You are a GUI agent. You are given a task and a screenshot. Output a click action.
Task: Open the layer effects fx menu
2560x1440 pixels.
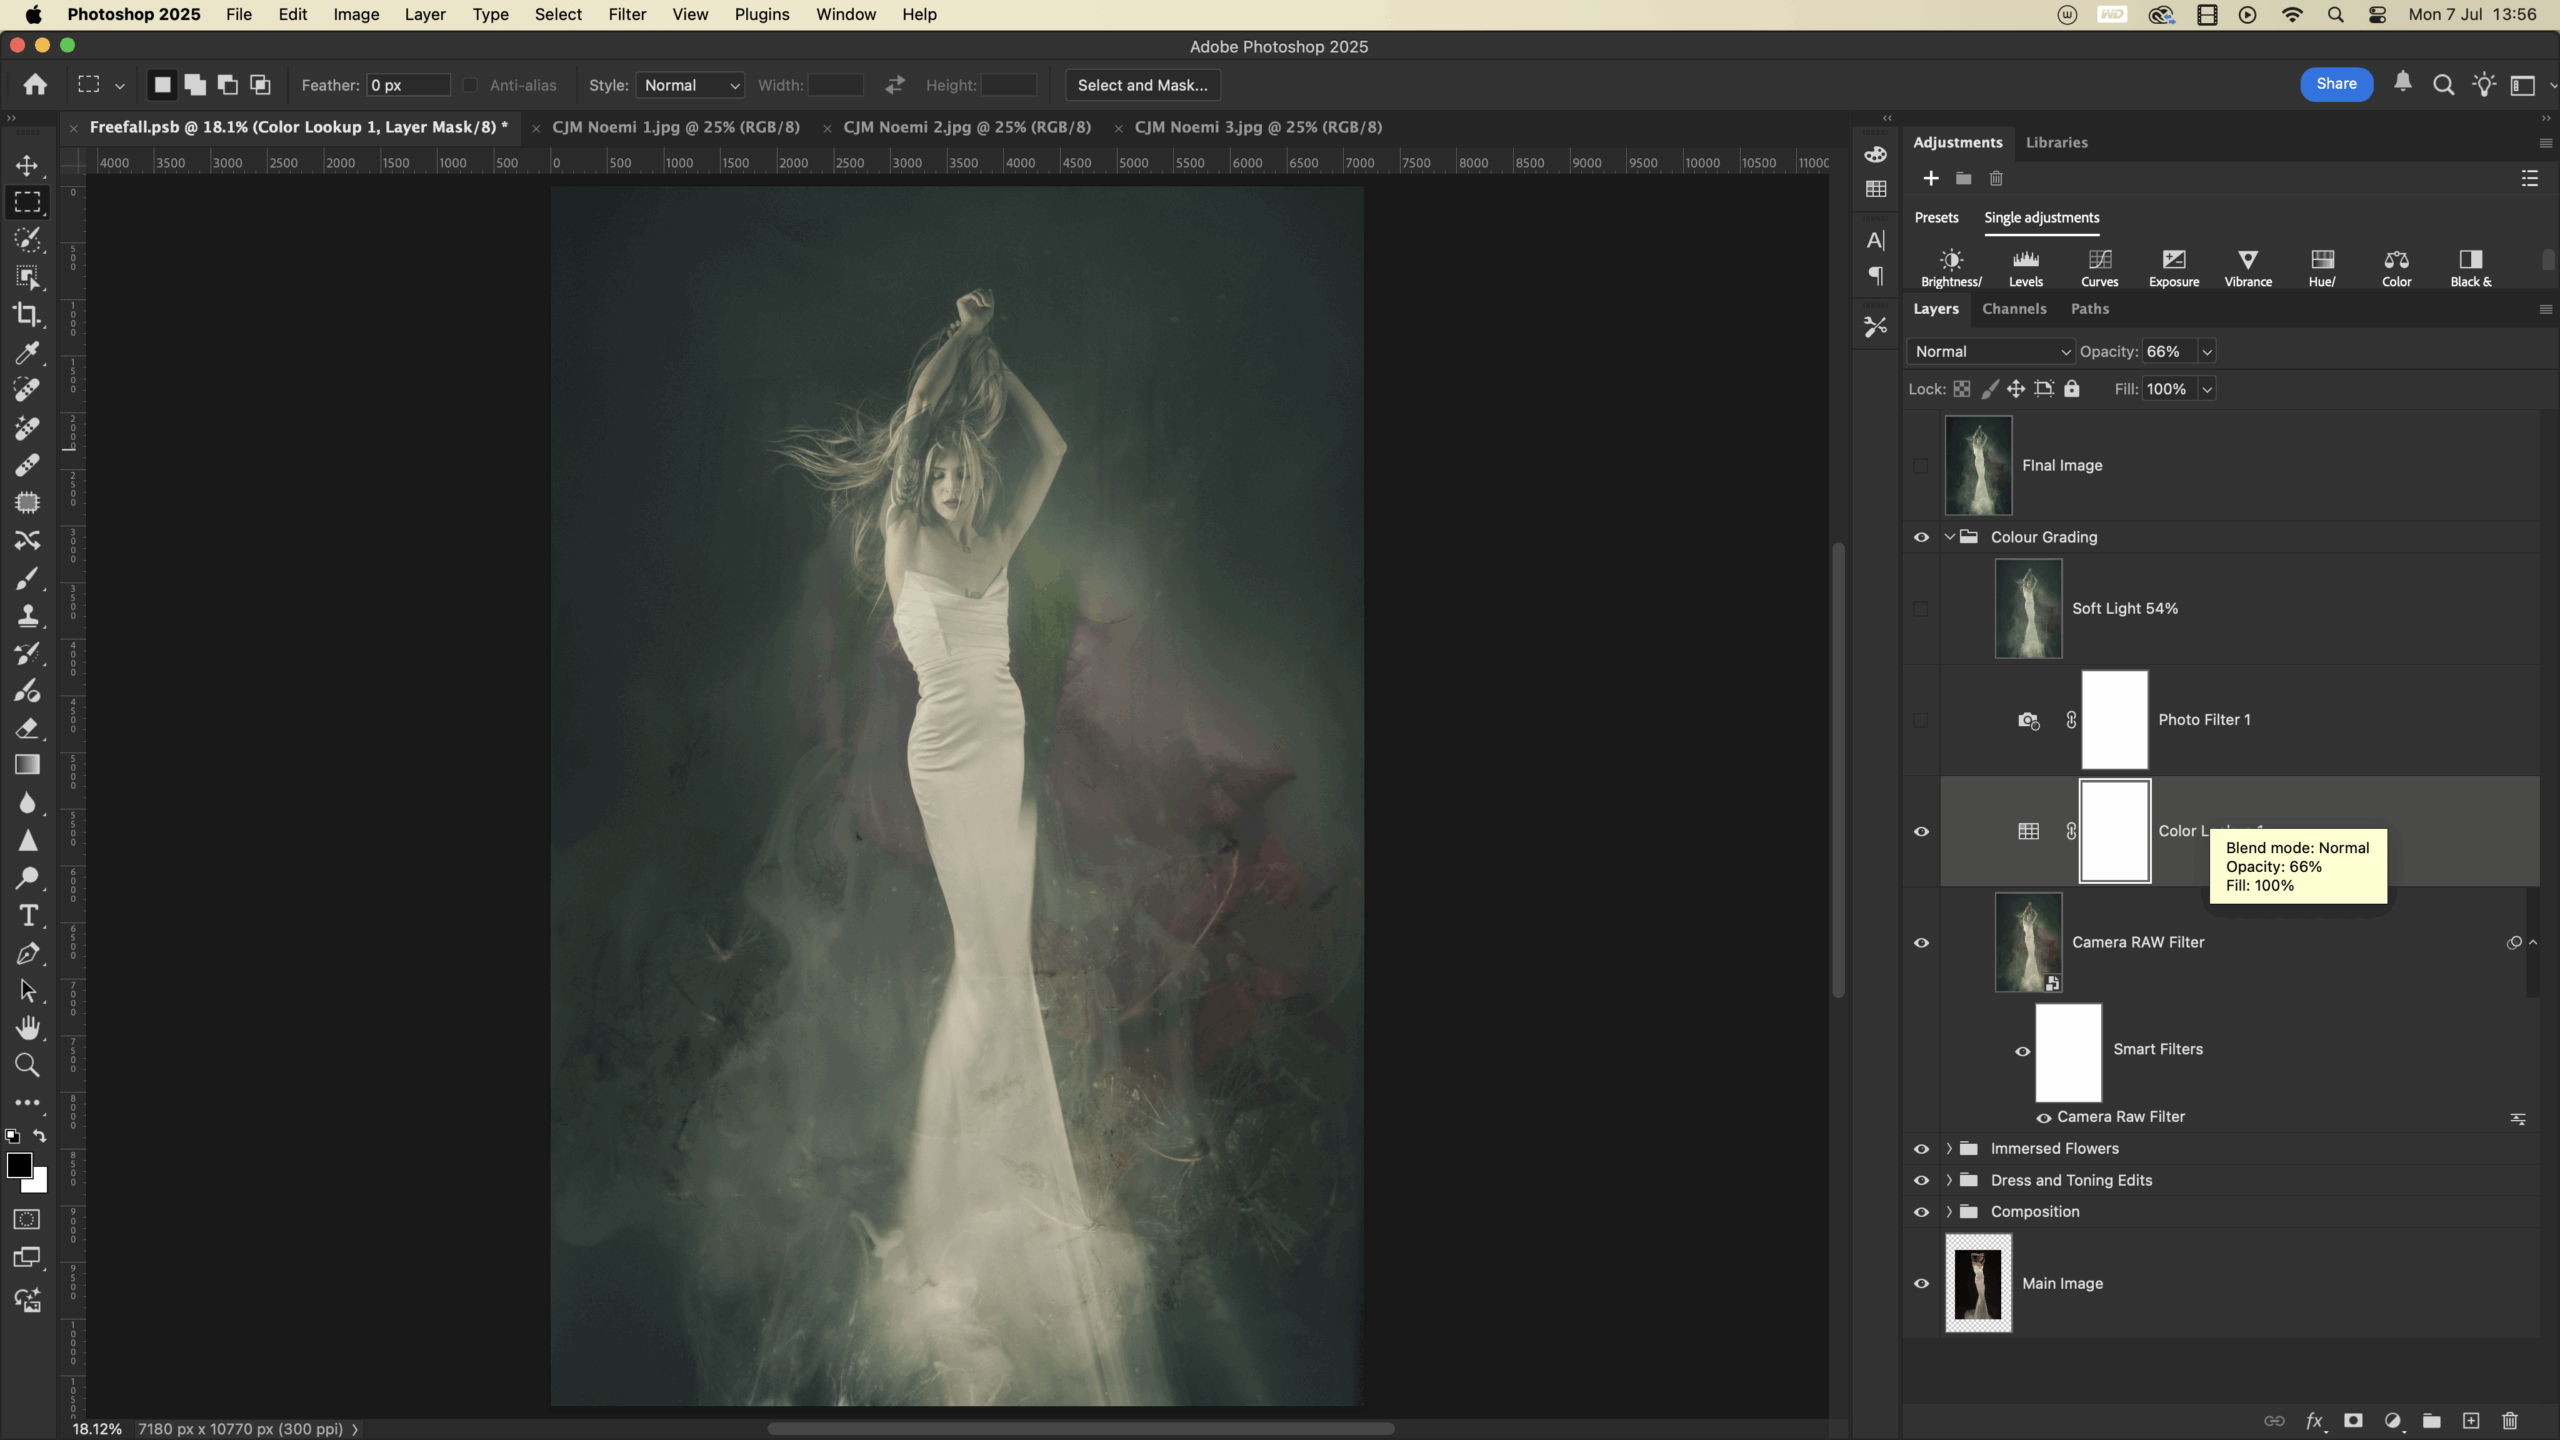pyautogui.click(x=2314, y=1421)
